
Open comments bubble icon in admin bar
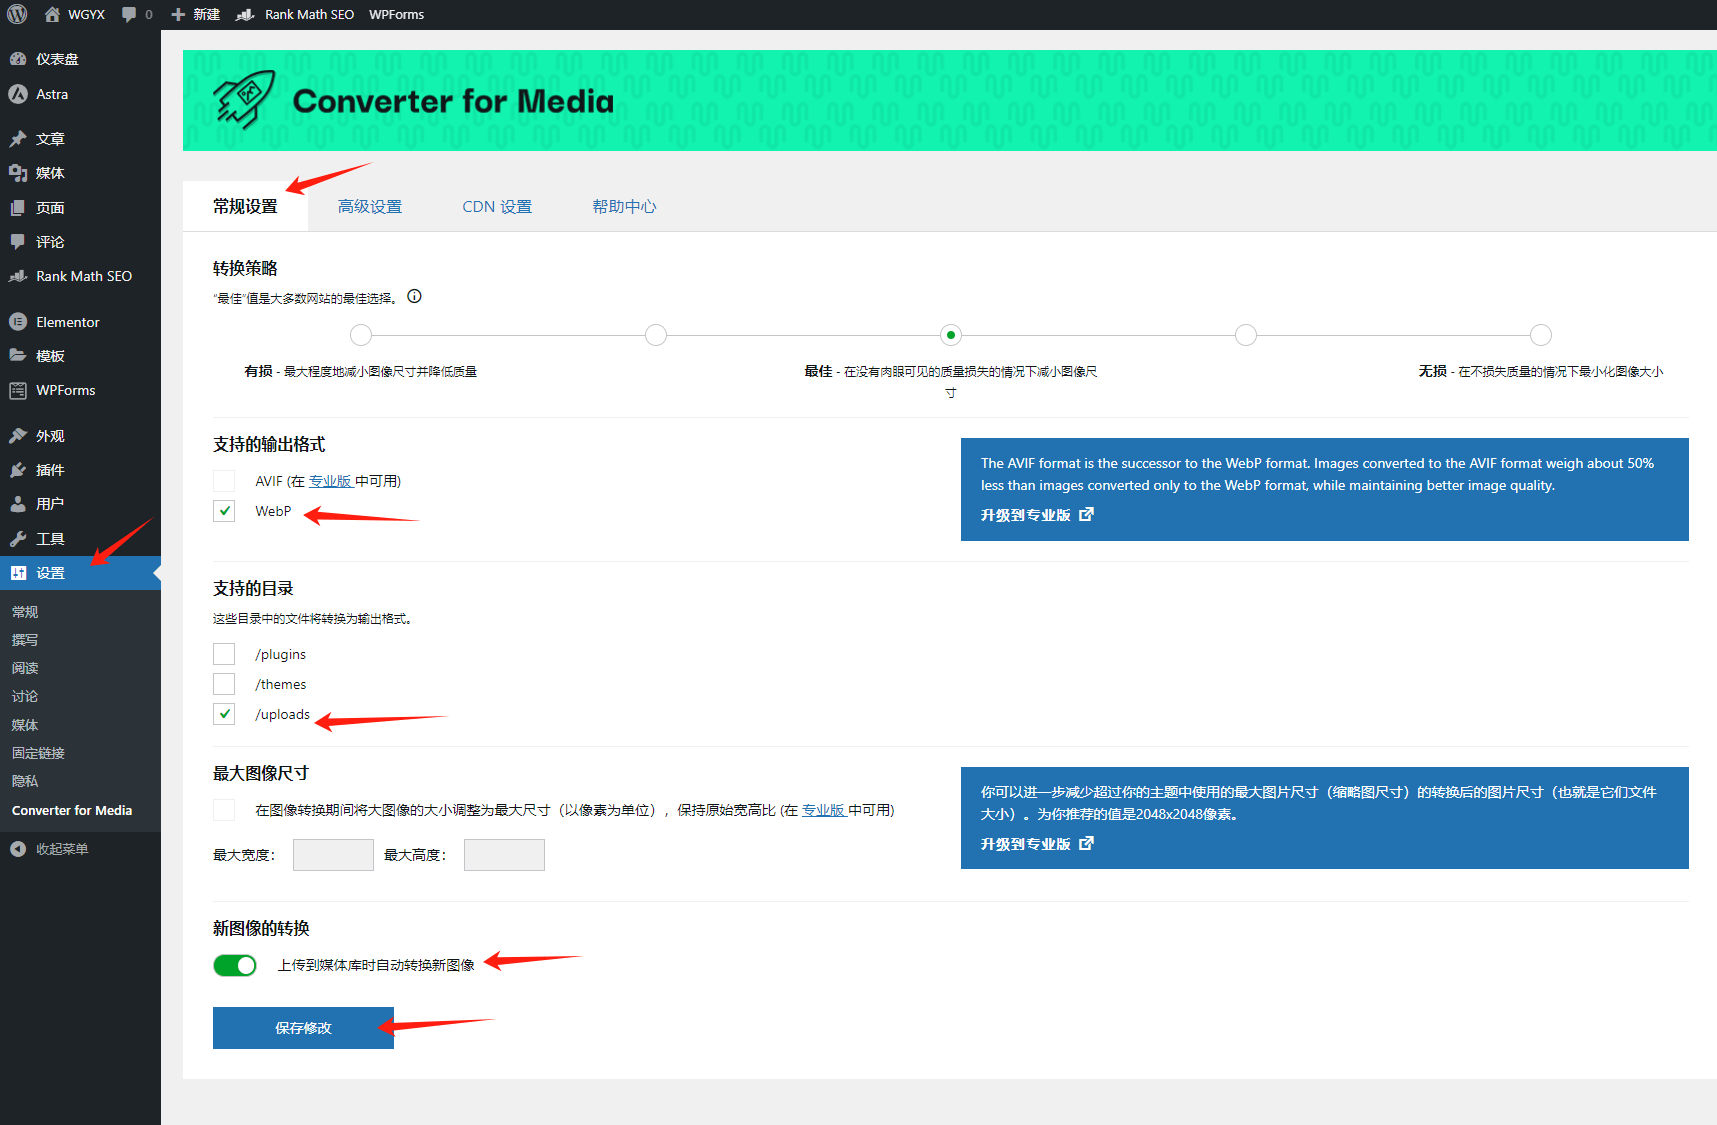[129, 14]
